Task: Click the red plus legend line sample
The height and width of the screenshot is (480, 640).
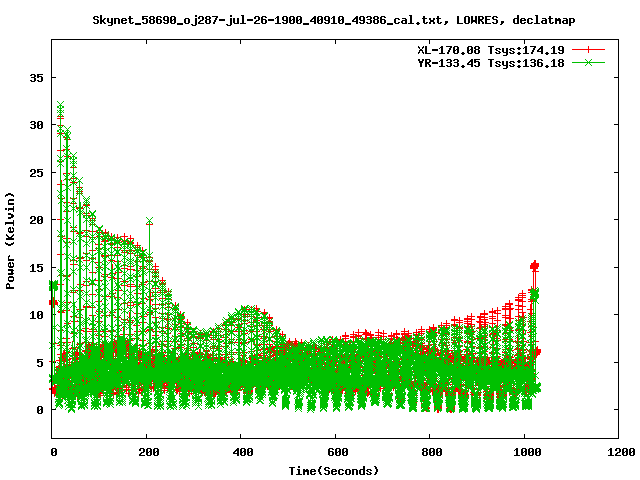Action: [x=588, y=50]
